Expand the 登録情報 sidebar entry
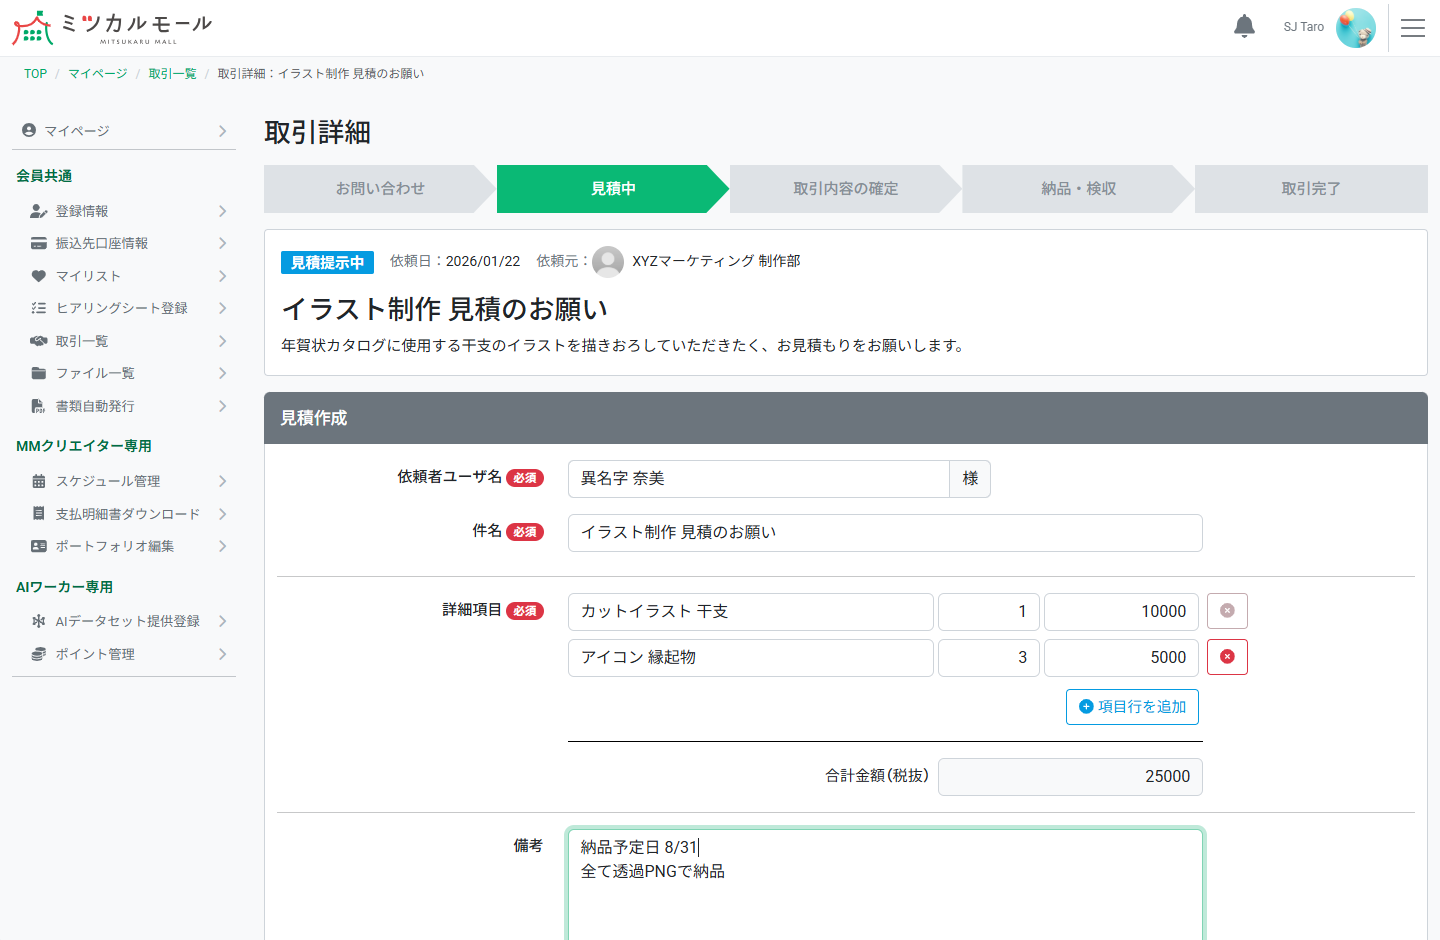This screenshot has width=1440, height=940. 222,210
